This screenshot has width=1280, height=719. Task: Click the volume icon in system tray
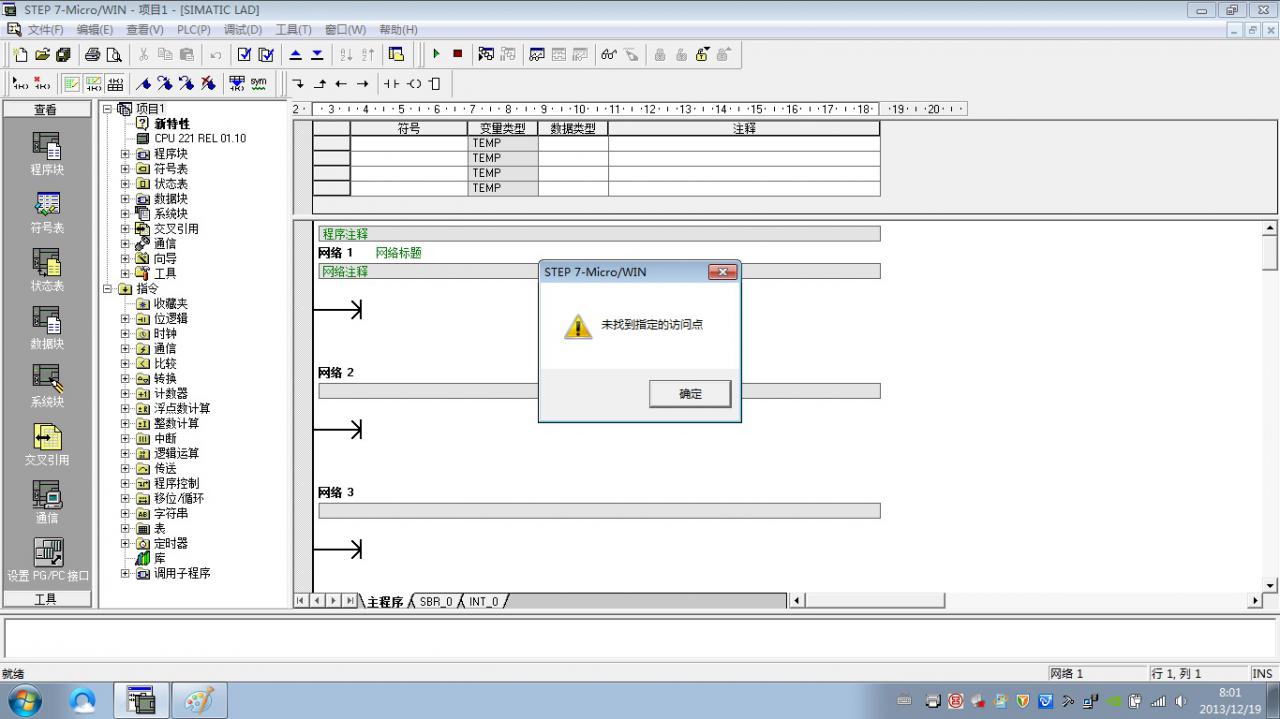coord(1181,701)
